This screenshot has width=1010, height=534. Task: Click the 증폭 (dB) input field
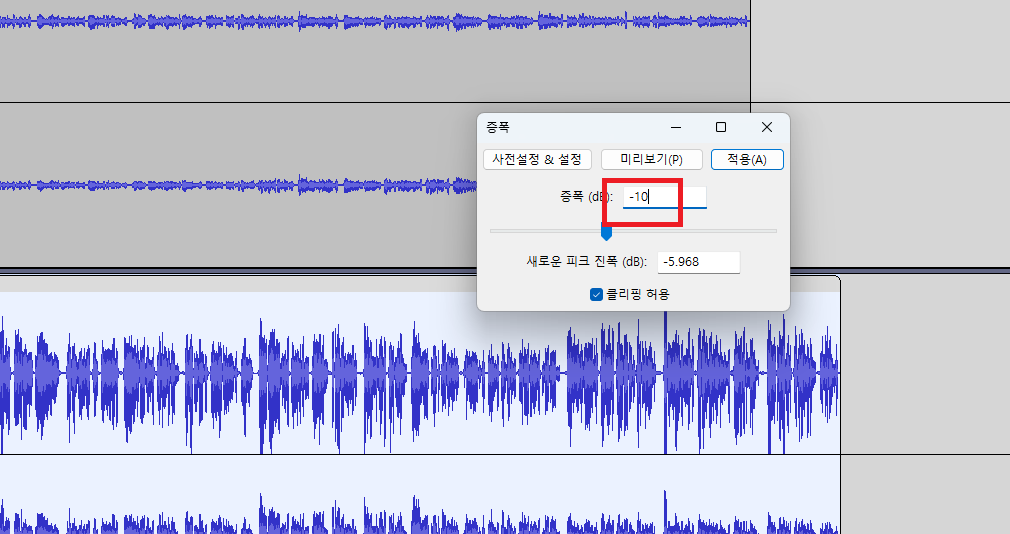[665, 197]
